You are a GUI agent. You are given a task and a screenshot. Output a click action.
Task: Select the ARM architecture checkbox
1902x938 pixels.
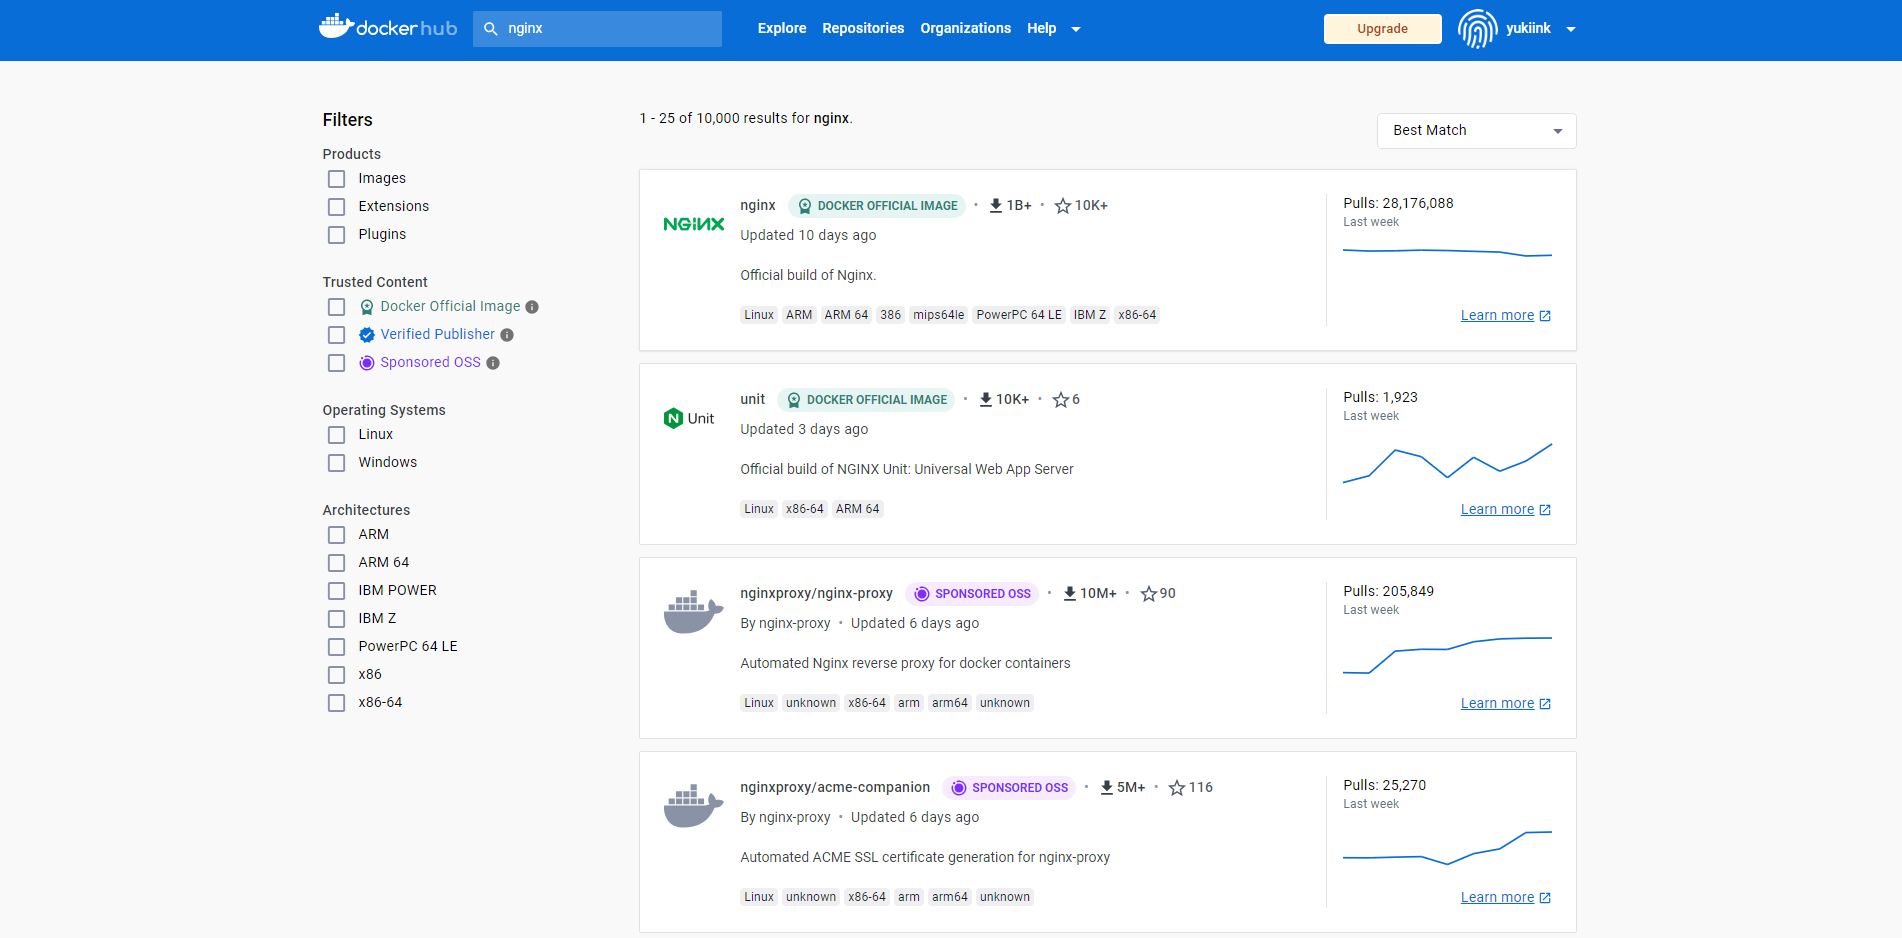pyautogui.click(x=337, y=535)
